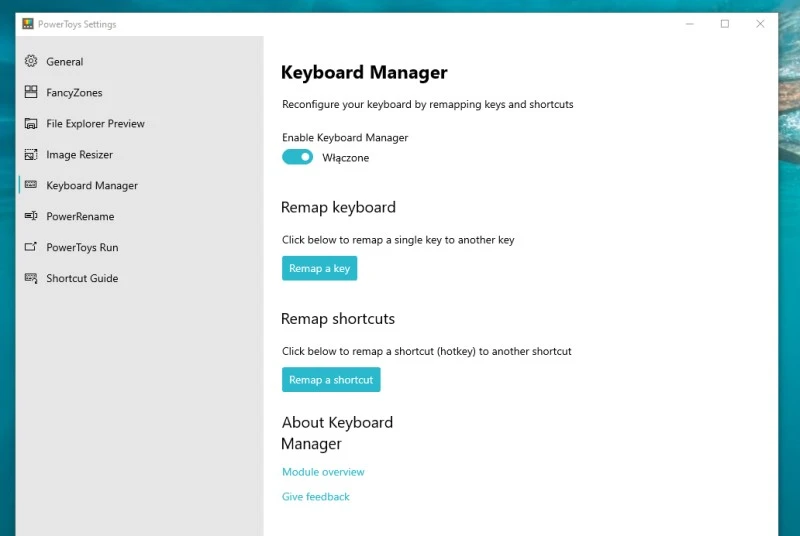Close the PowerToys Settings window

click(760, 24)
